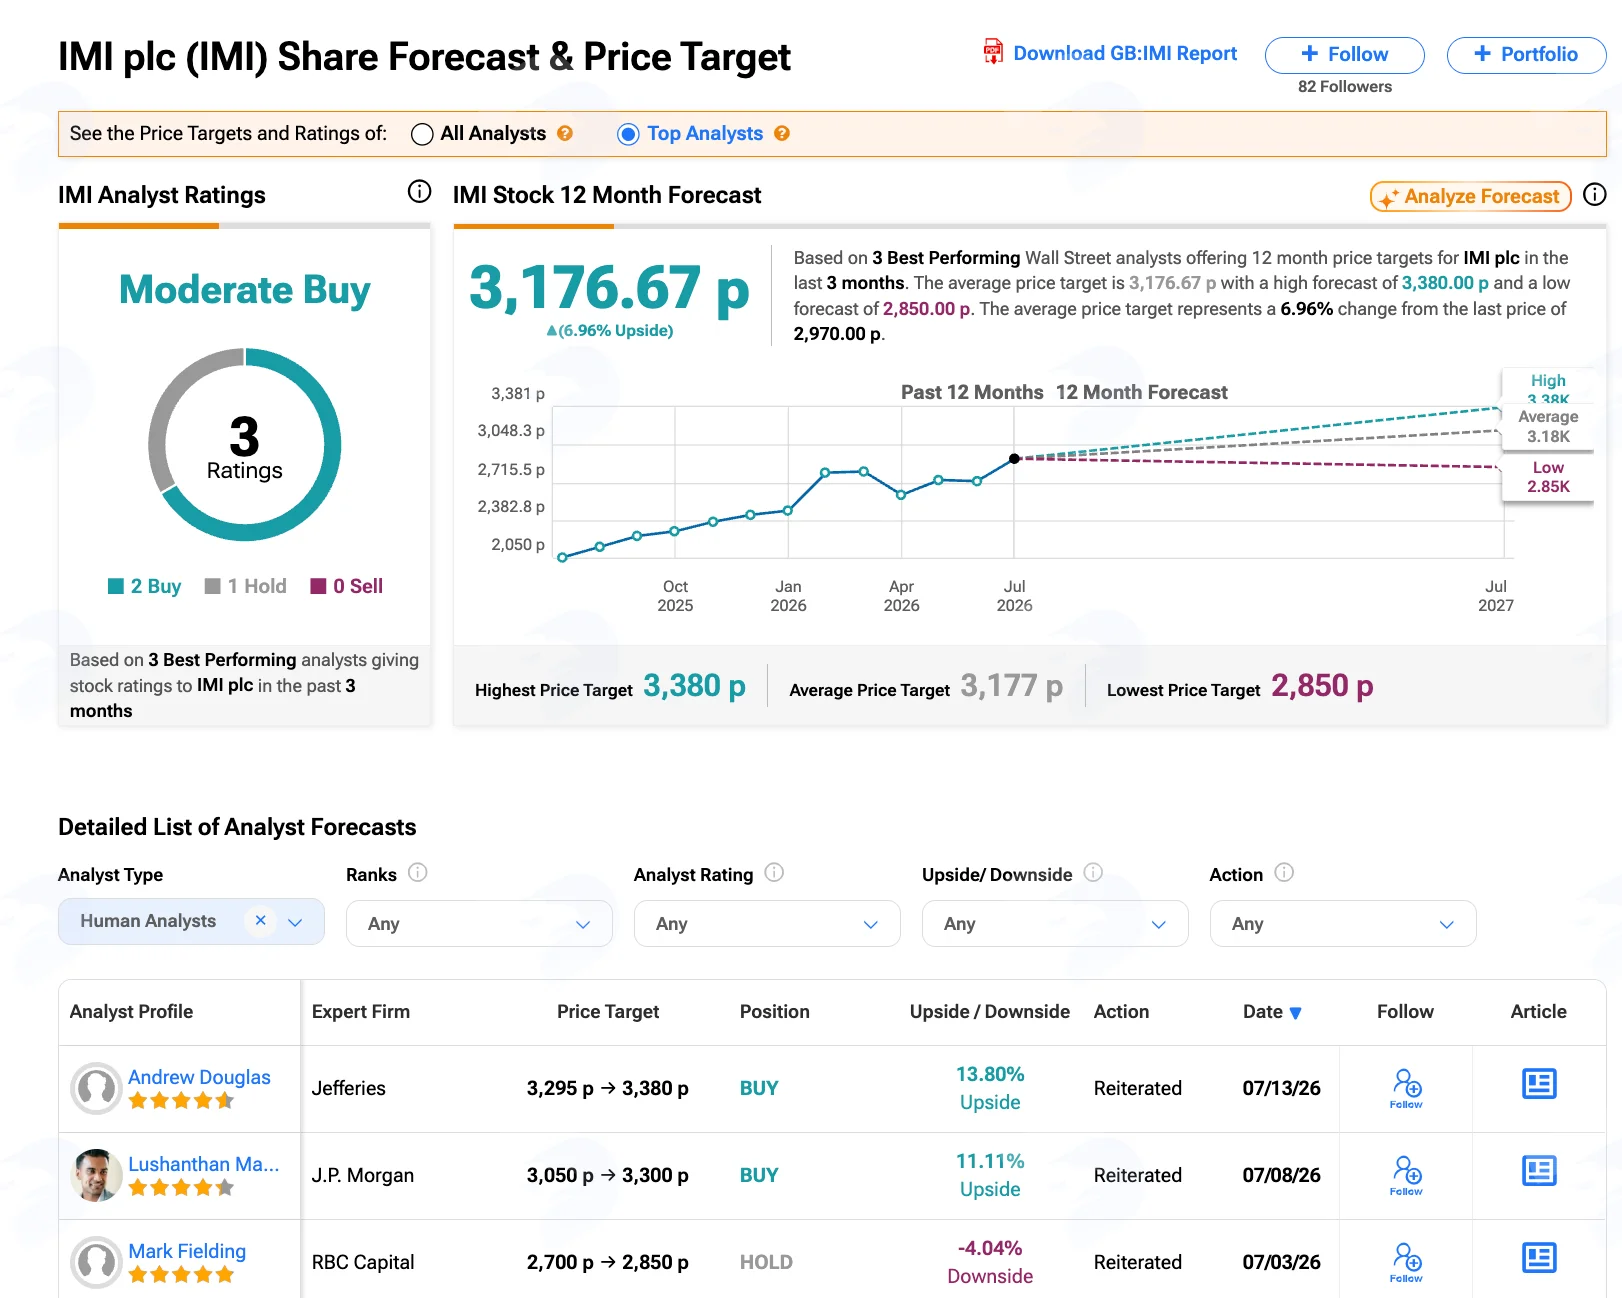Viewport: 1622px width, 1298px height.
Task: Clear the Human Analysts filter
Action: (x=260, y=920)
